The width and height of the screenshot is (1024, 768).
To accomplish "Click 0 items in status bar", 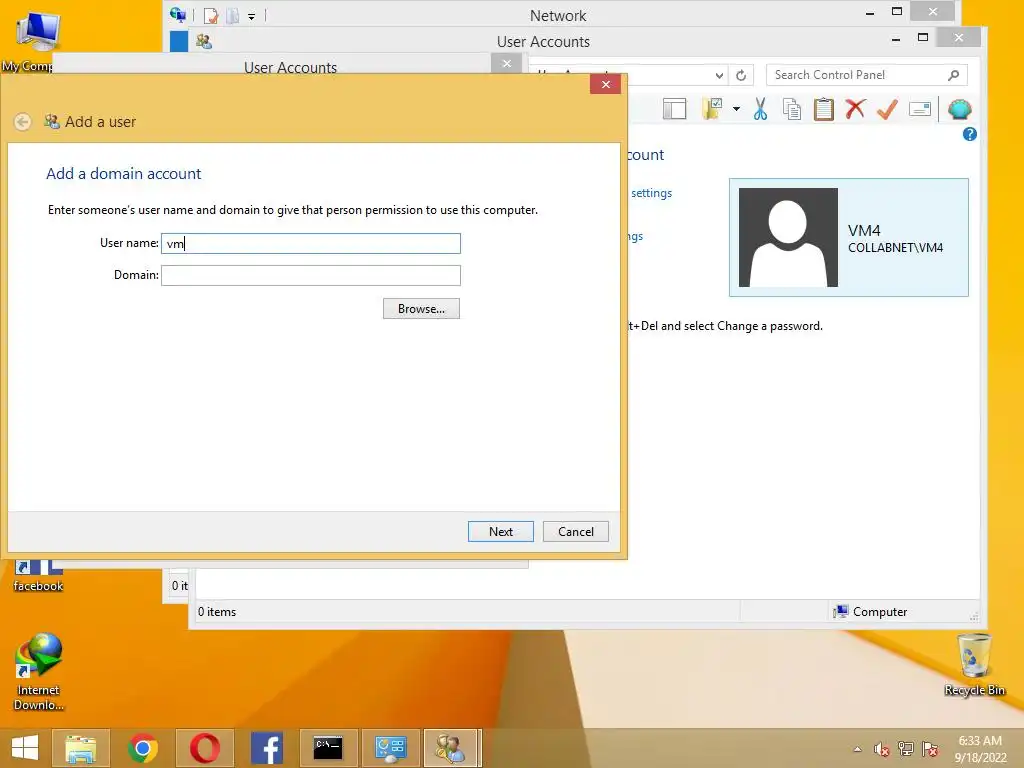I will [x=217, y=612].
